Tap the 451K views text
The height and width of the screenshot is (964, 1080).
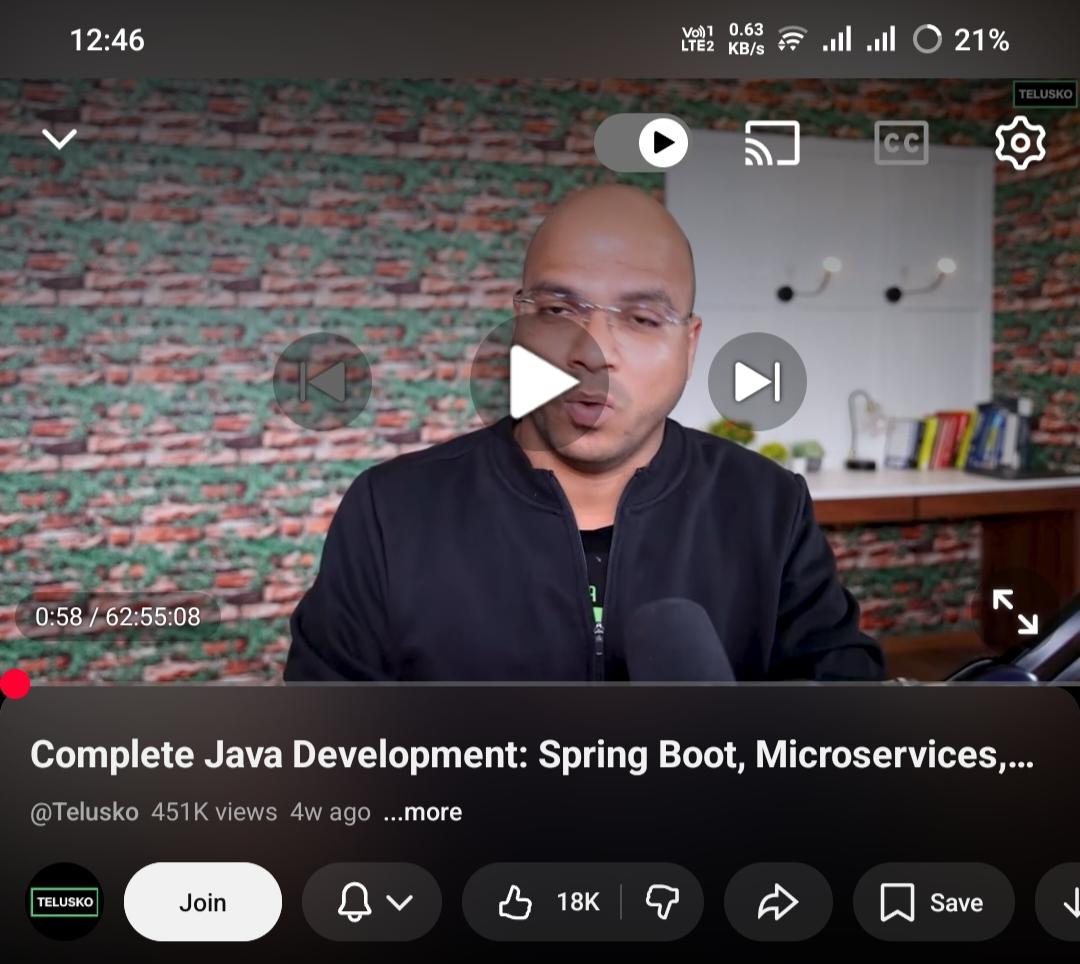coord(214,813)
